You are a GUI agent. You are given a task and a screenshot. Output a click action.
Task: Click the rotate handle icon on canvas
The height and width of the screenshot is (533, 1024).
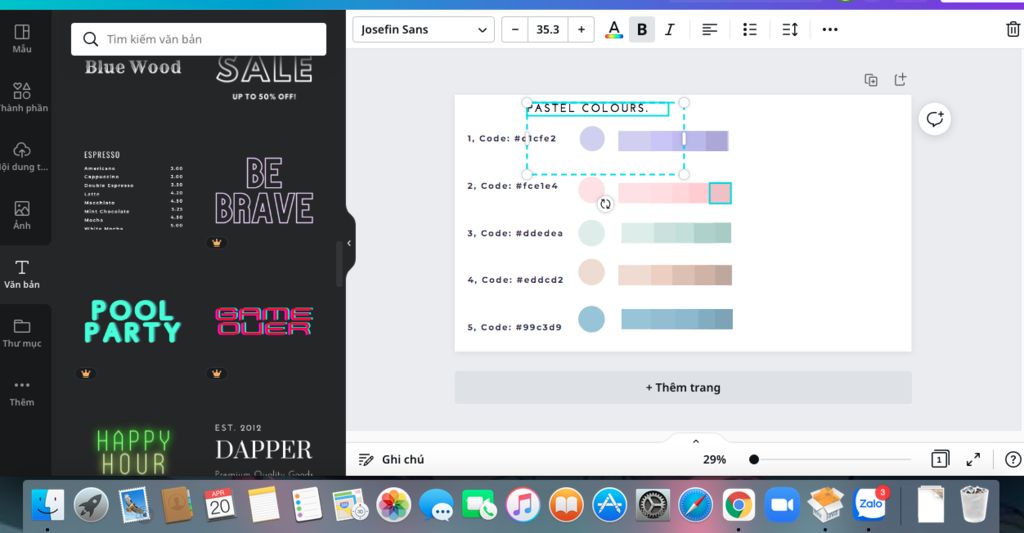605,204
